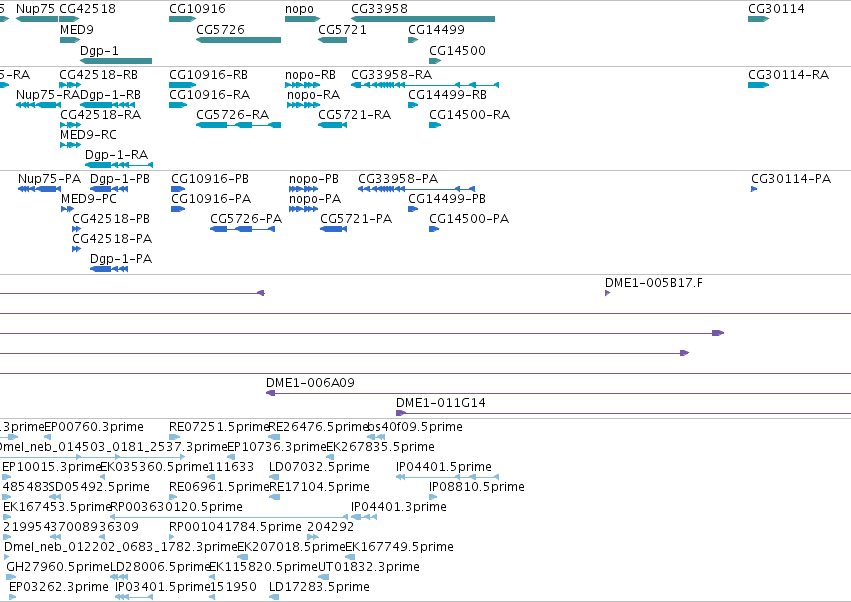Select the CG30114 gene label

point(776,9)
